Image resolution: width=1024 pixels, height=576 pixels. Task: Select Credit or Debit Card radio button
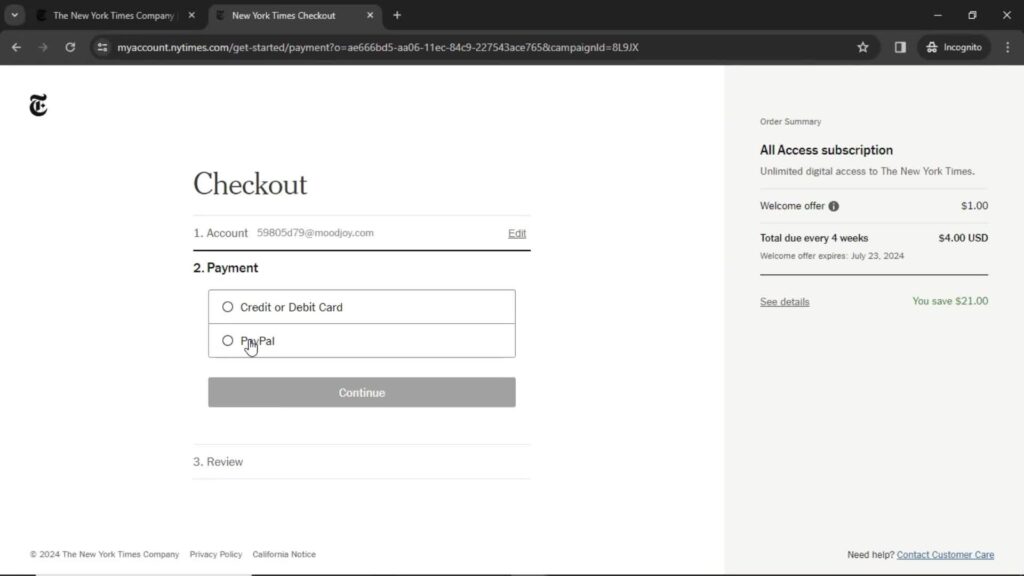coord(227,307)
